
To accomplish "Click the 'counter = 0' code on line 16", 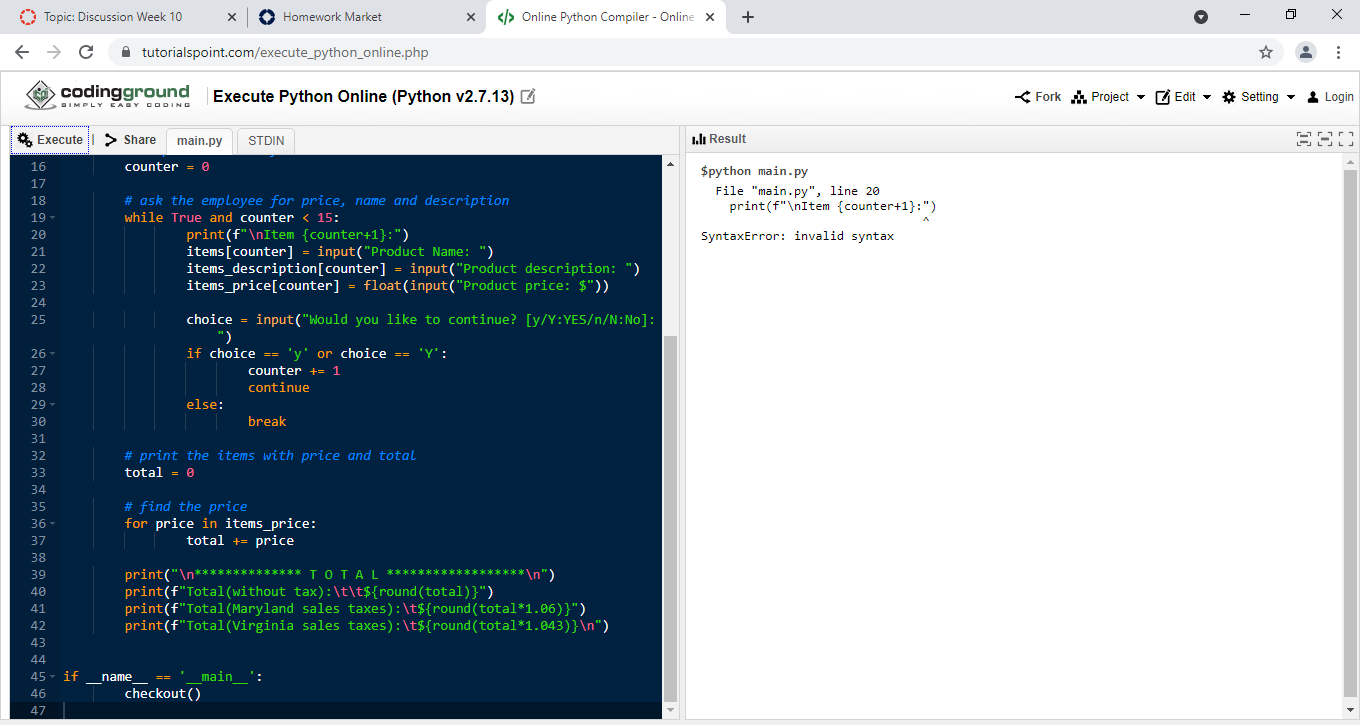I will point(167,167).
